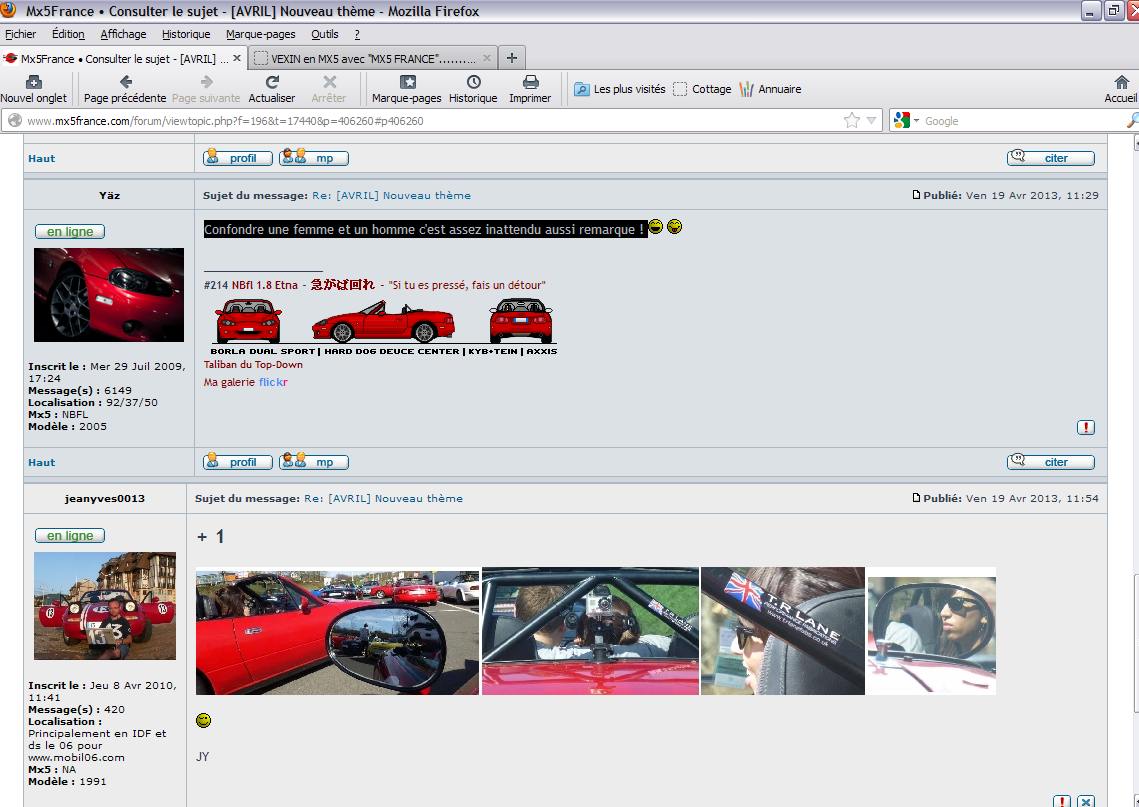Open the Outils menu
1139x807 pixels.
(x=325, y=34)
